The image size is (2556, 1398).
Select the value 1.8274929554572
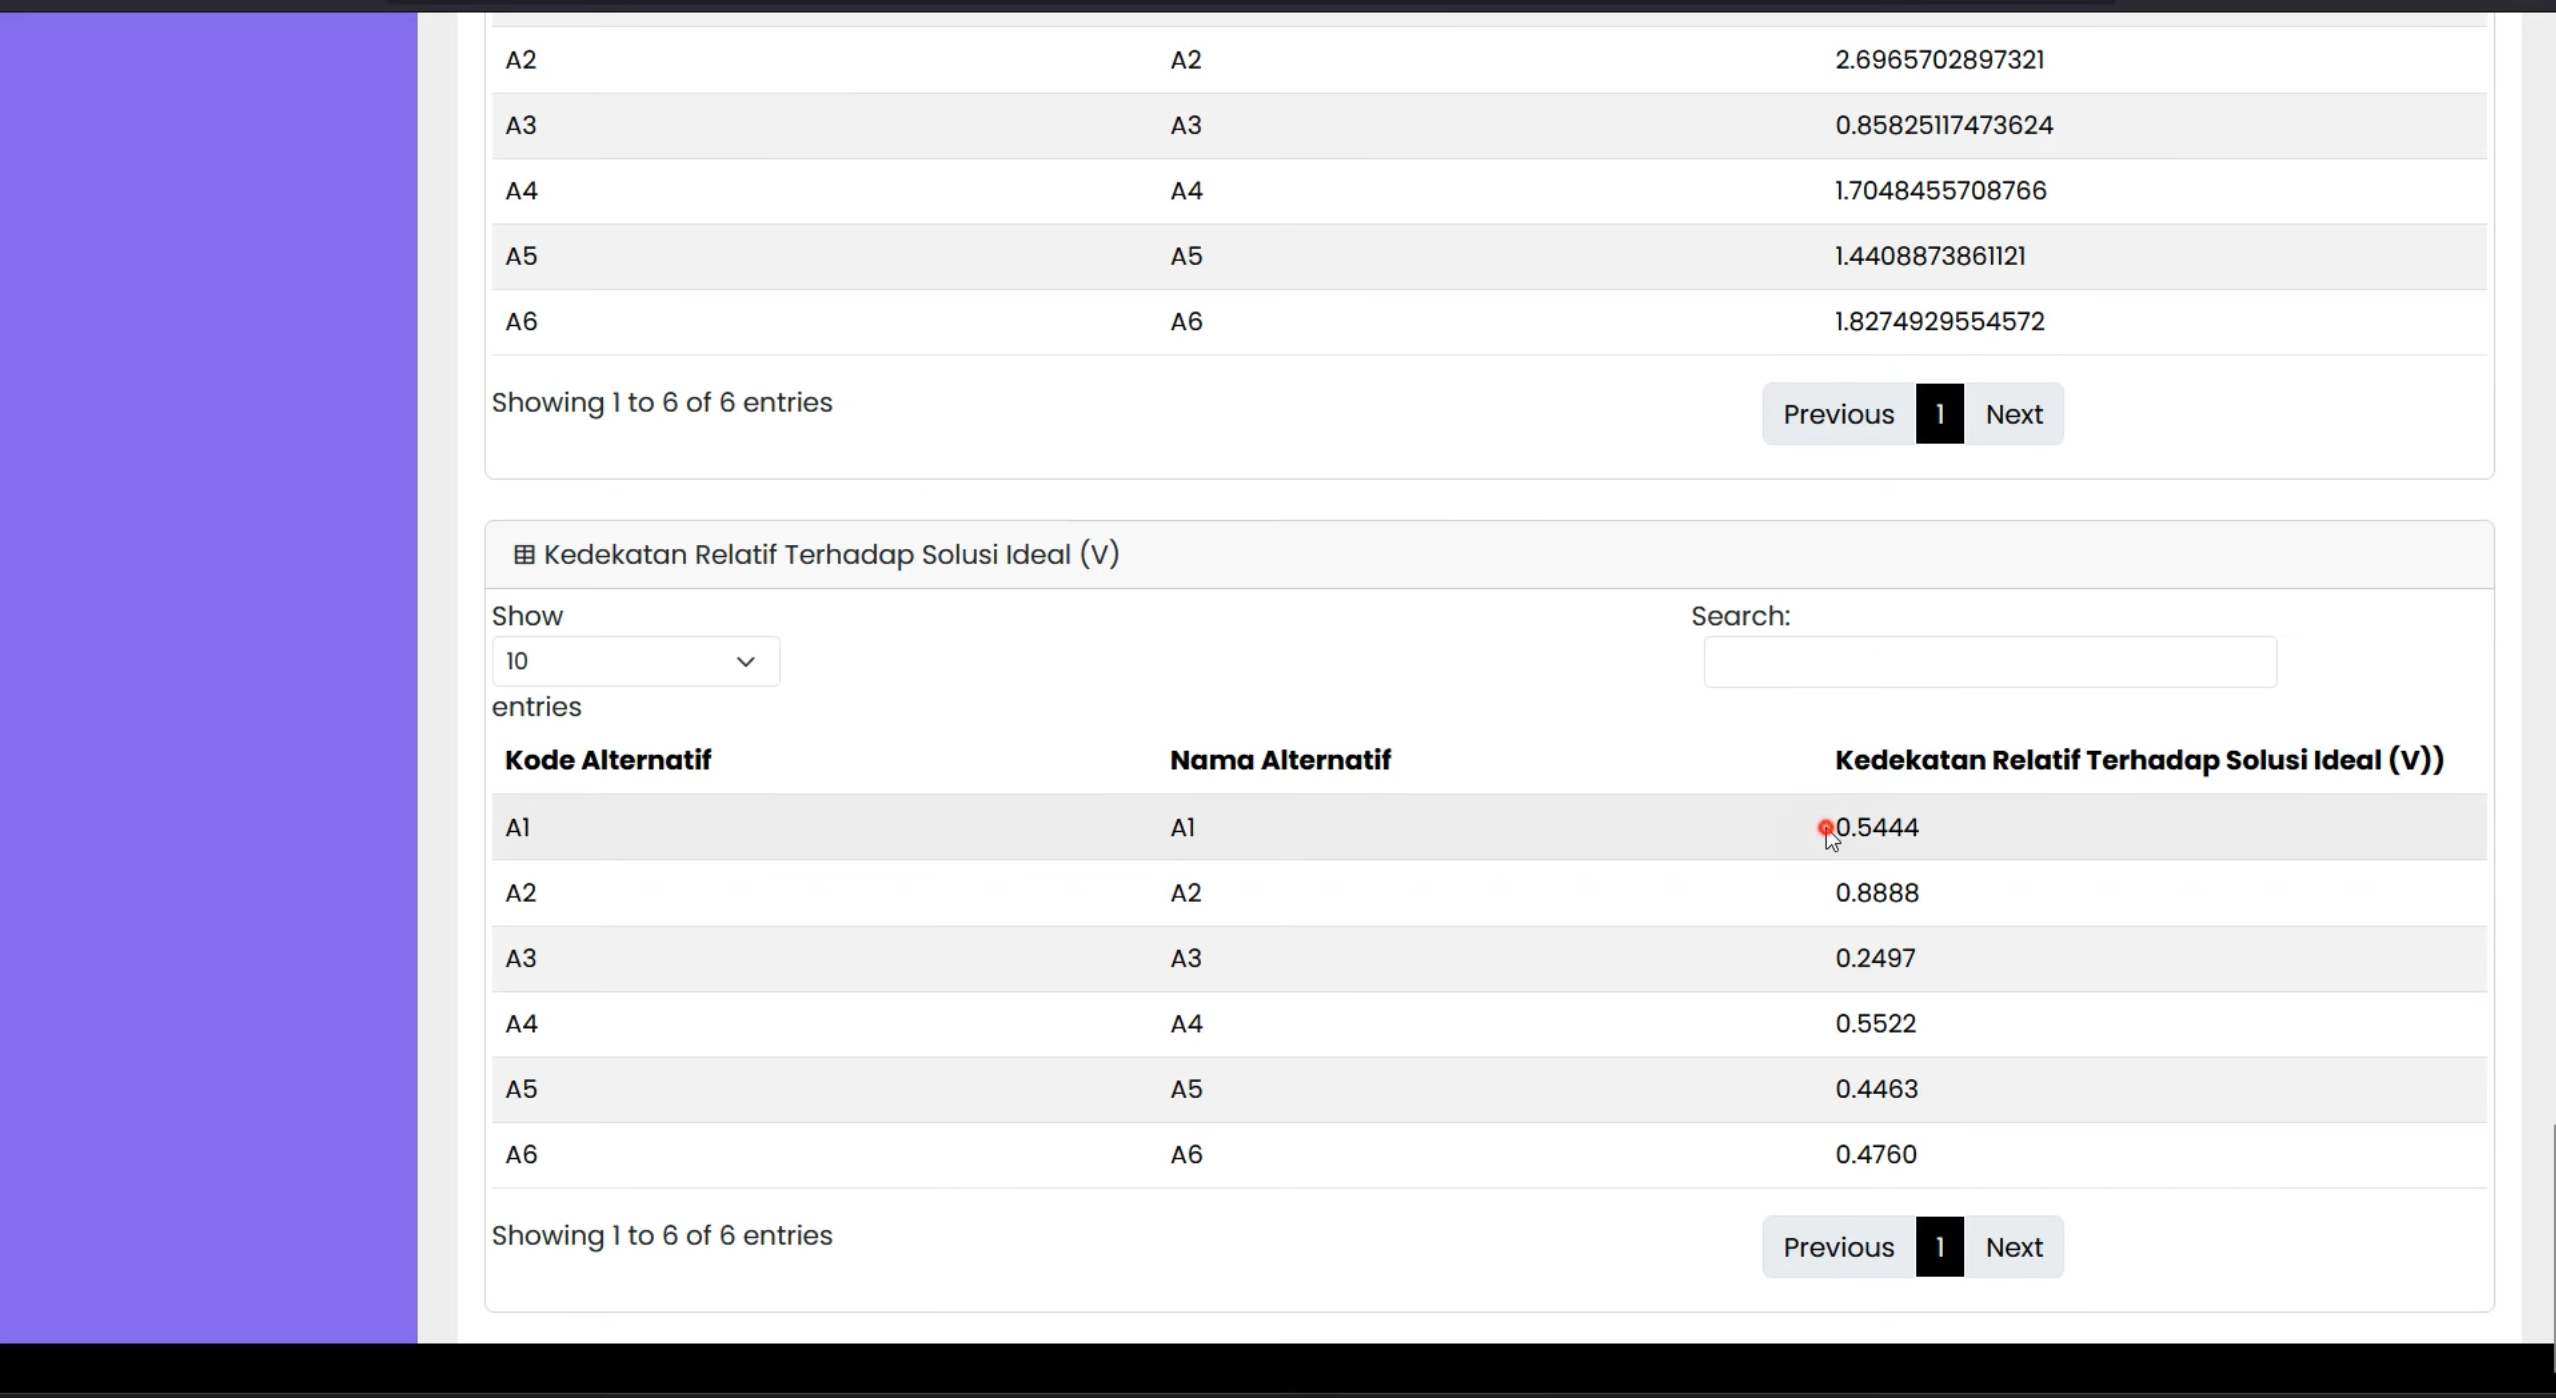[x=1939, y=321]
